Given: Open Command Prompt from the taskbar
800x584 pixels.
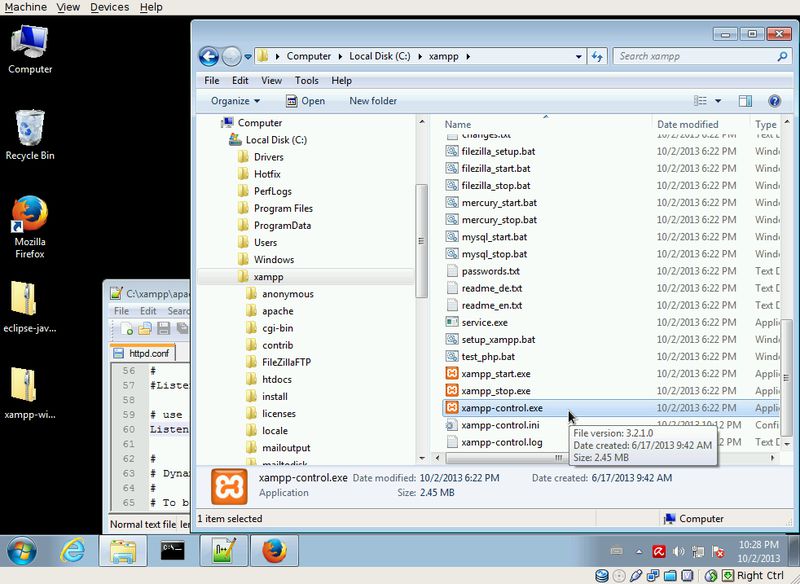Looking at the screenshot, I should coord(172,550).
